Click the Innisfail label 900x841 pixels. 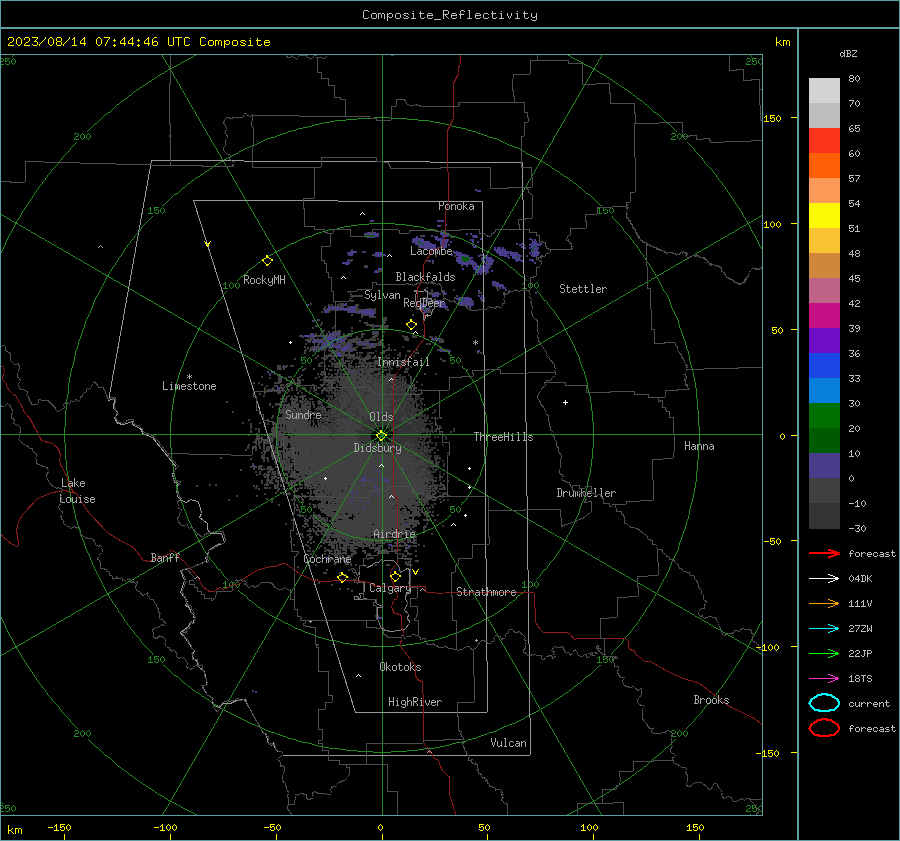(x=404, y=362)
